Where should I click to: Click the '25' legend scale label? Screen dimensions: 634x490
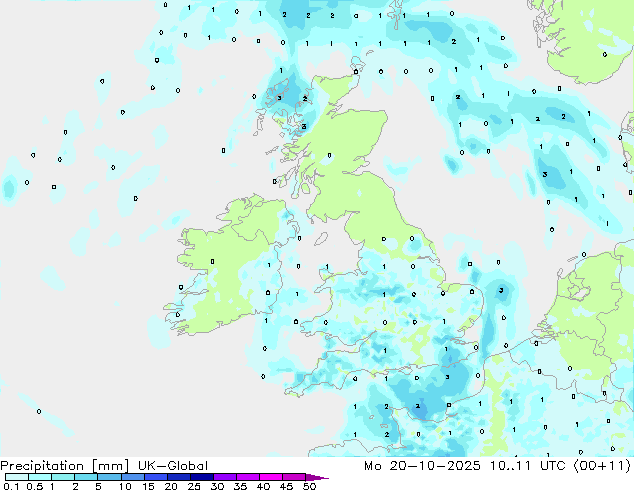194,486
